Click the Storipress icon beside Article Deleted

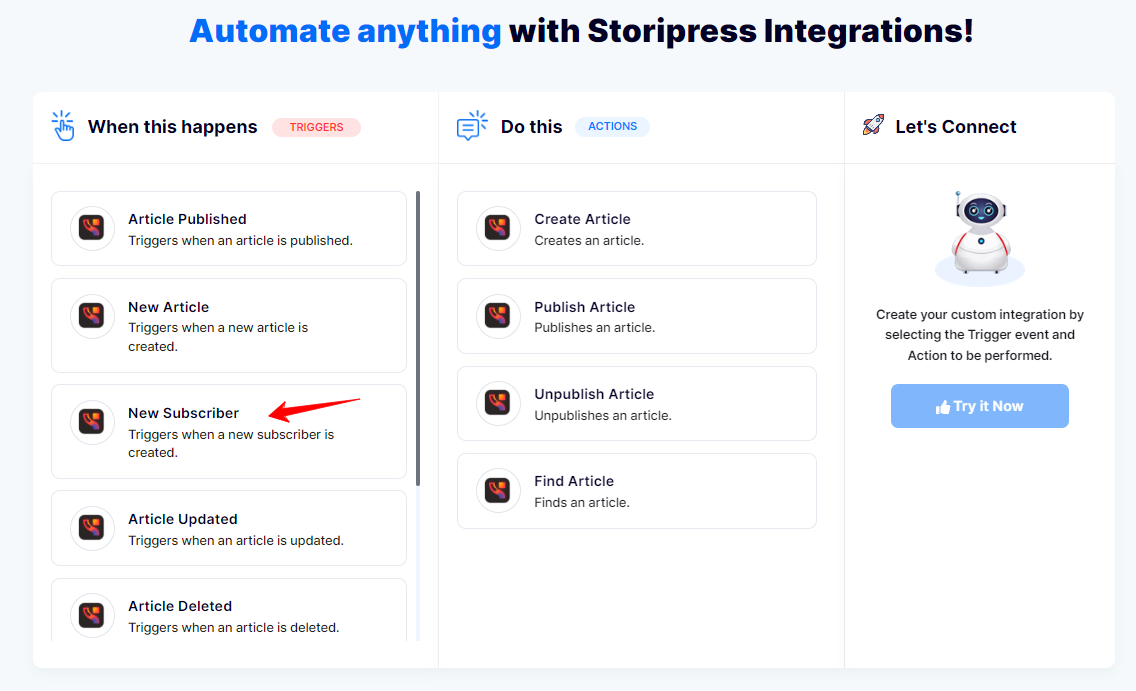[93, 616]
